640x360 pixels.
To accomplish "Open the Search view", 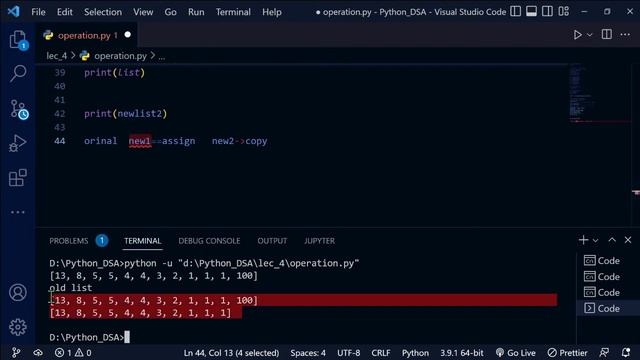I will 18,73.
